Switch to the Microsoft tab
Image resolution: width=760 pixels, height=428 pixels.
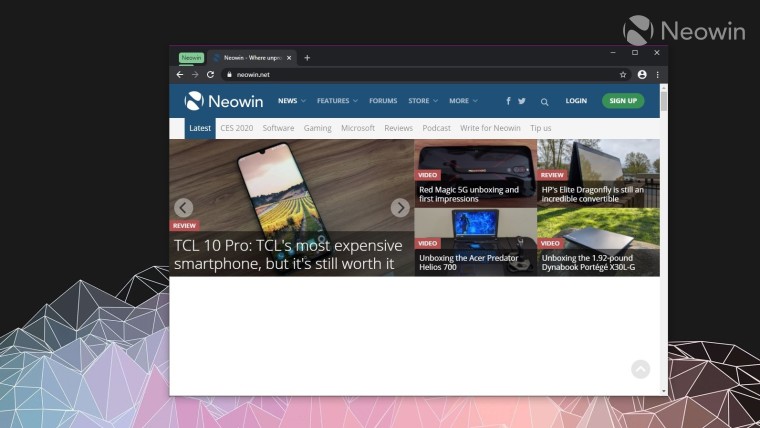tap(358, 128)
